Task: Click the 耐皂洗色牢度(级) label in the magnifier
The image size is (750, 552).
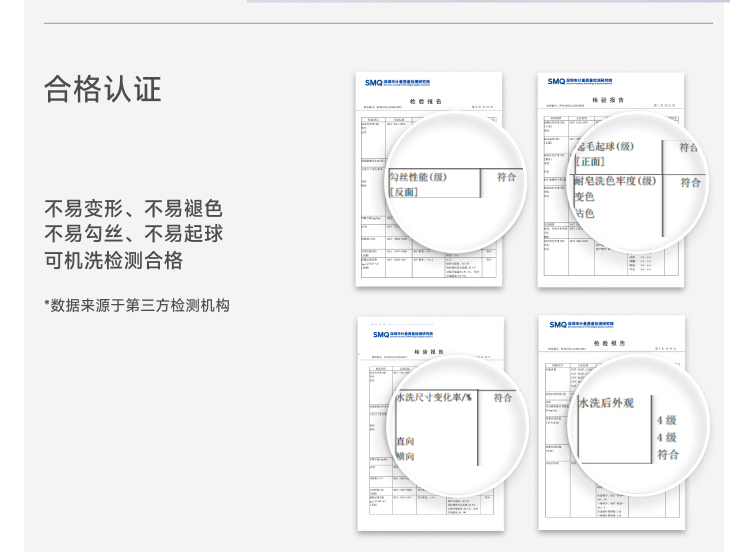Action: tap(615, 181)
